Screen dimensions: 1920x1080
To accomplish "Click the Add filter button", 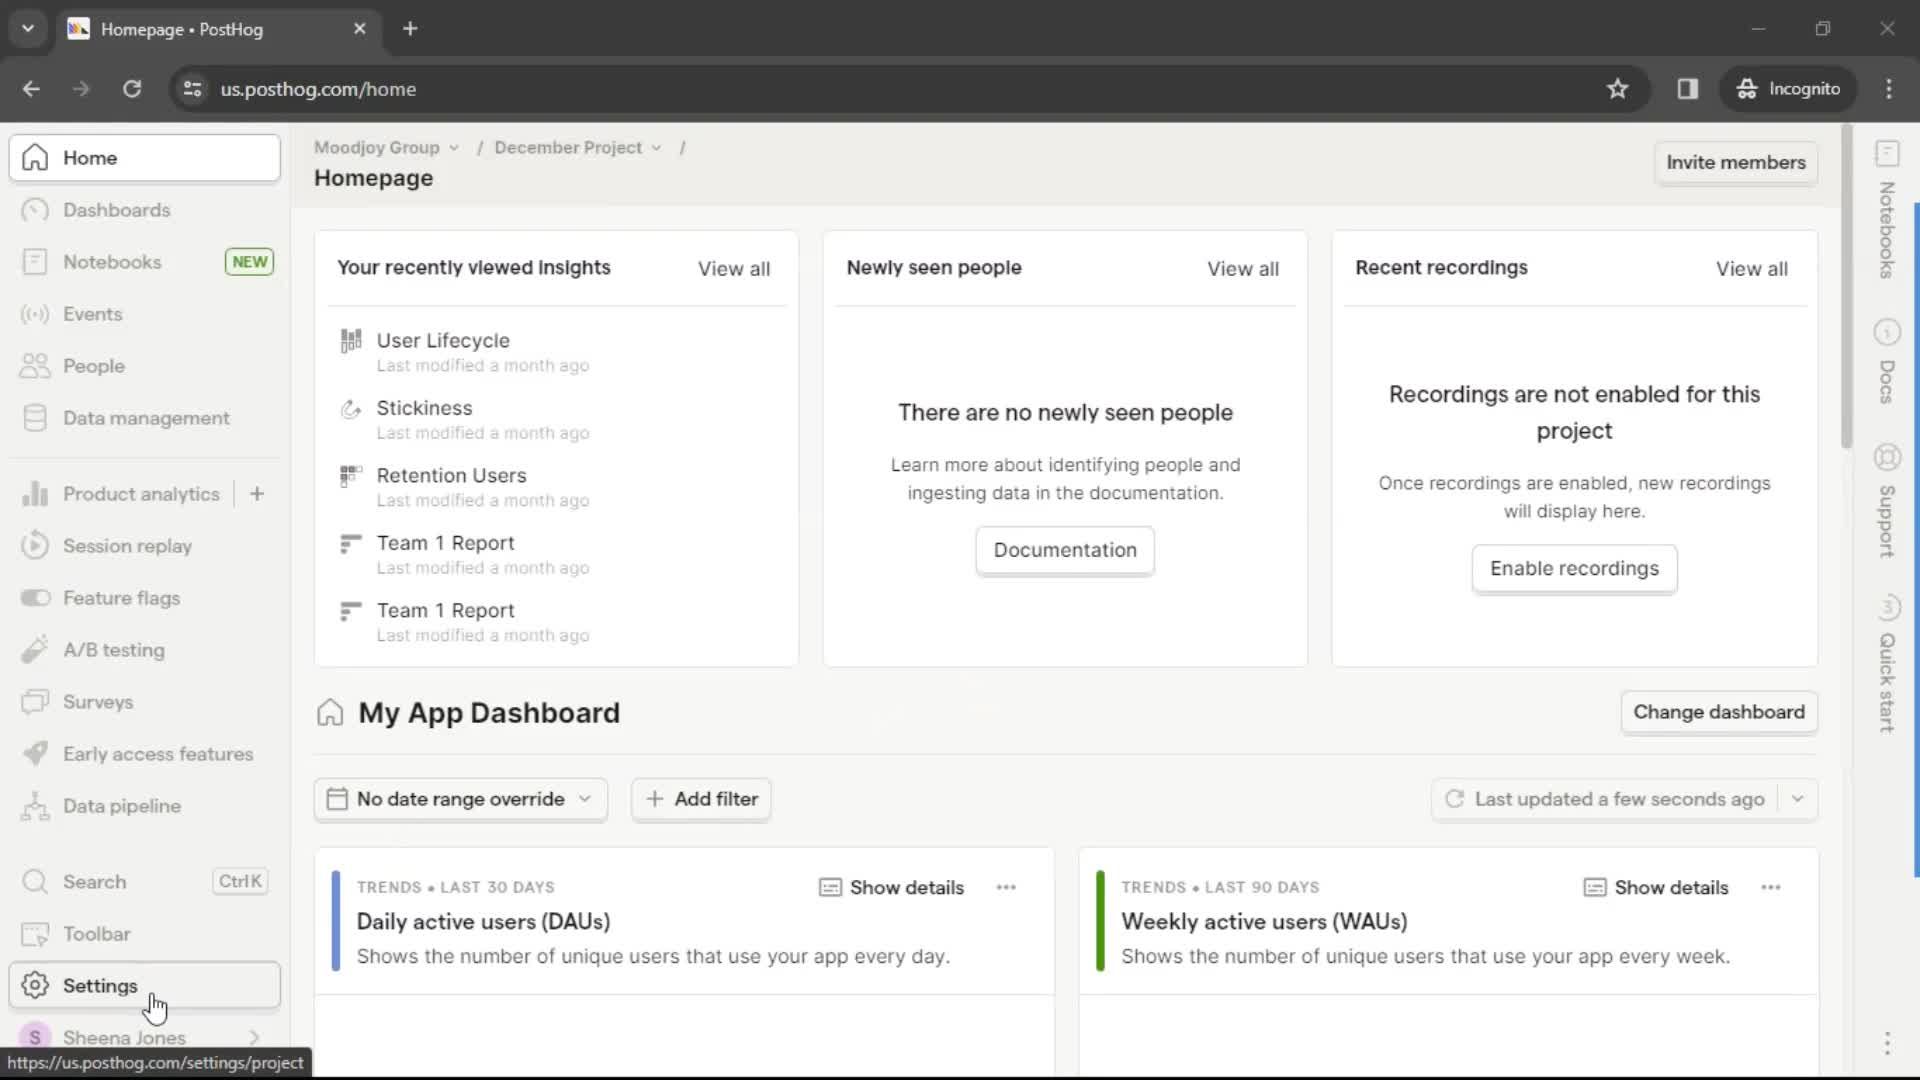I will point(702,799).
